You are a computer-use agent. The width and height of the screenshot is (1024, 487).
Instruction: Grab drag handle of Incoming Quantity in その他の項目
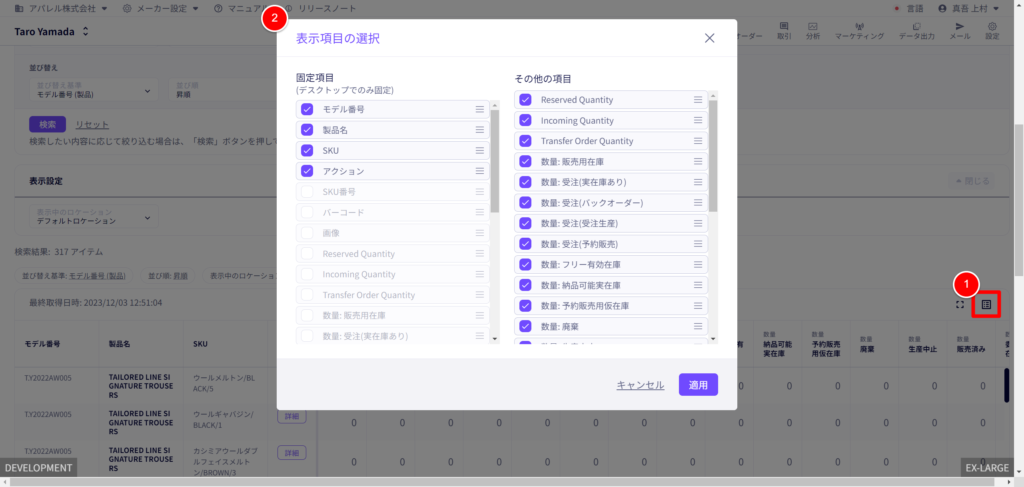[698, 120]
